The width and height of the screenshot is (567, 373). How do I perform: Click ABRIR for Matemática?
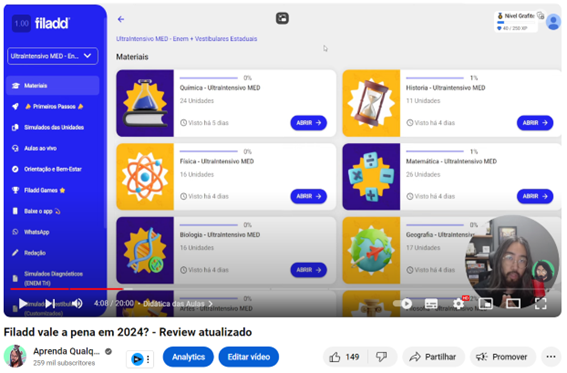(x=535, y=196)
